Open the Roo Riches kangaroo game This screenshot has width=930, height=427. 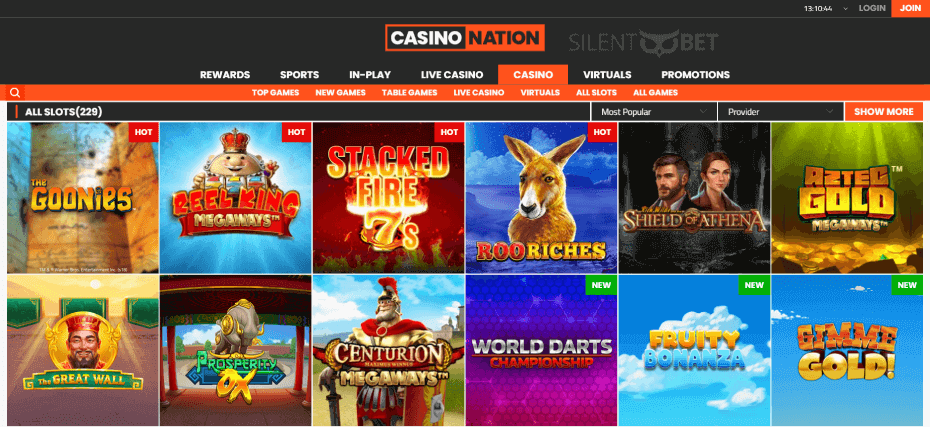coord(542,197)
